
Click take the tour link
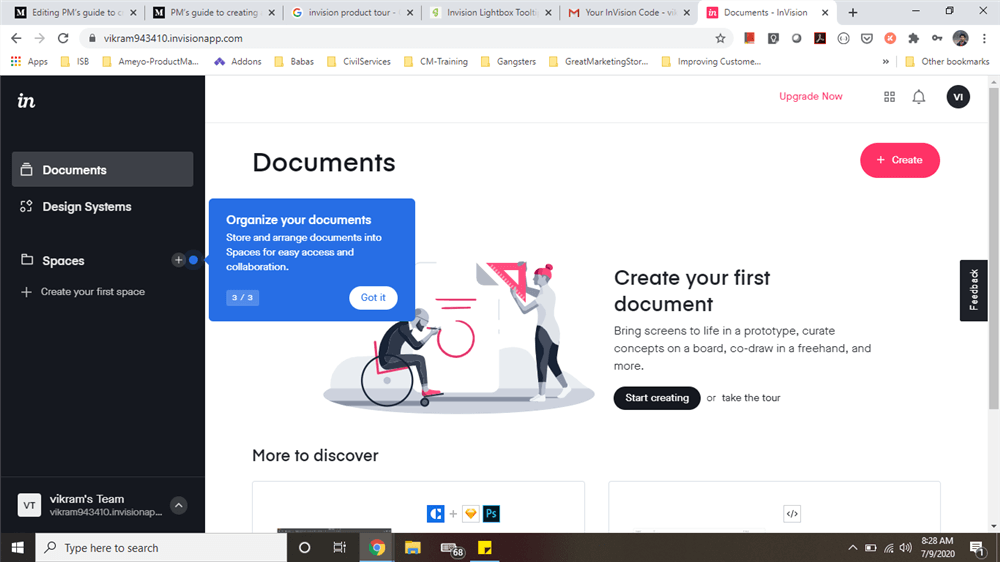click(751, 397)
